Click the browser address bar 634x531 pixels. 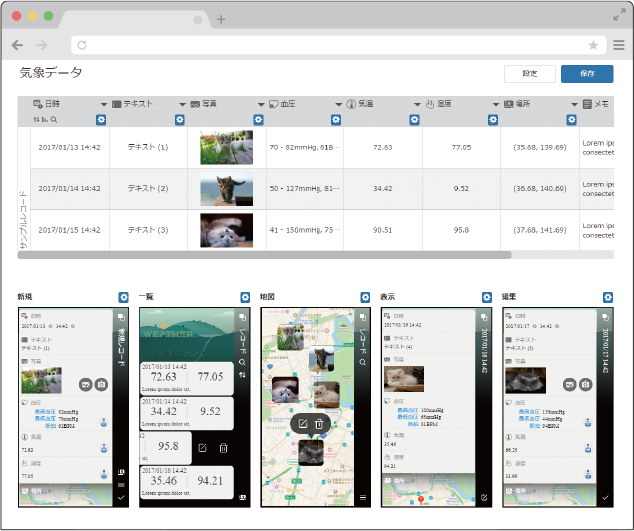point(330,45)
